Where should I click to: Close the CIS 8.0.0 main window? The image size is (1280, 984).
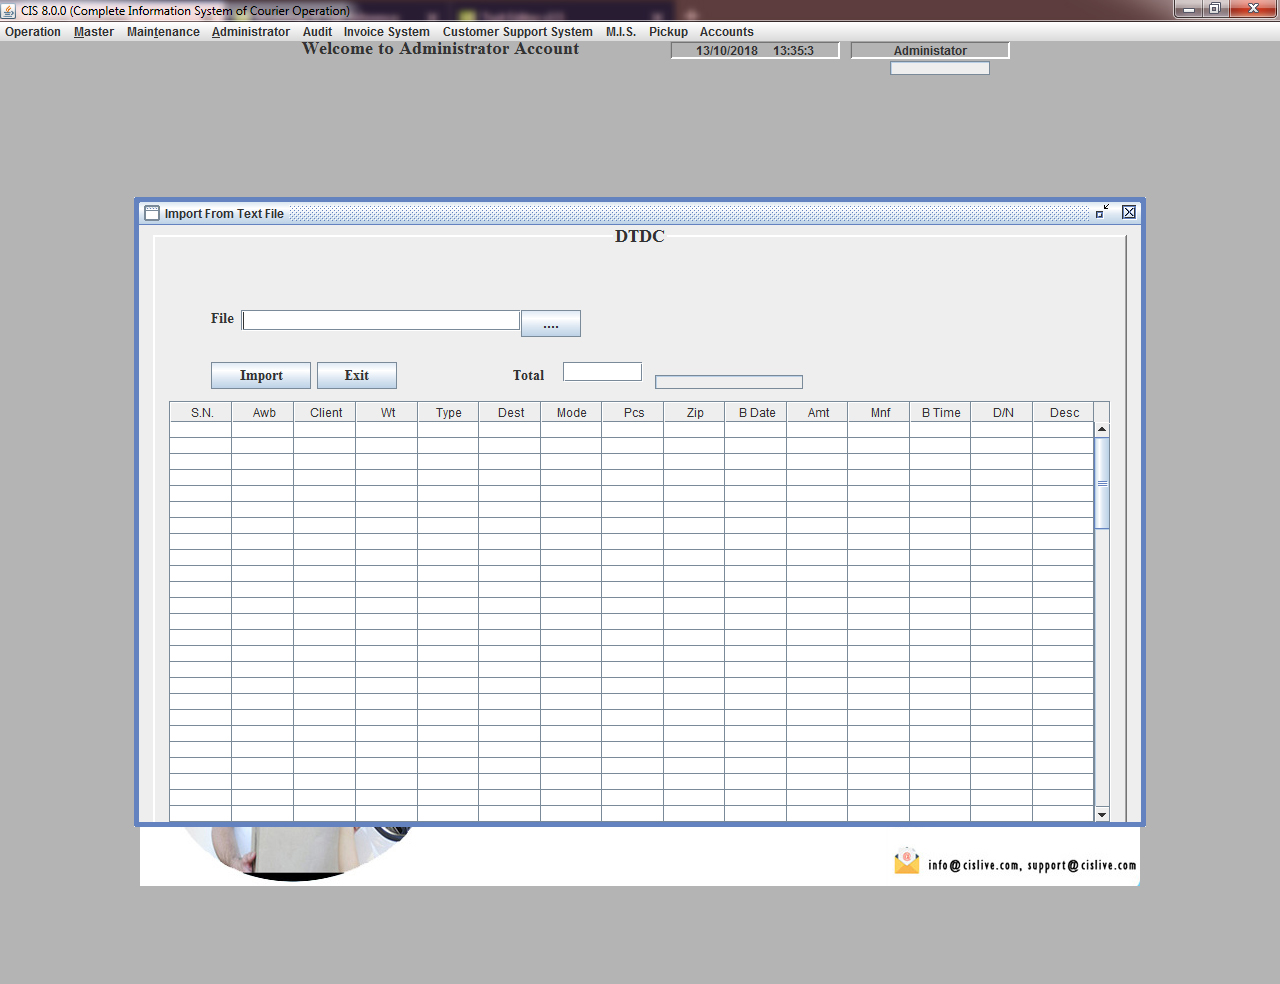click(x=1253, y=9)
